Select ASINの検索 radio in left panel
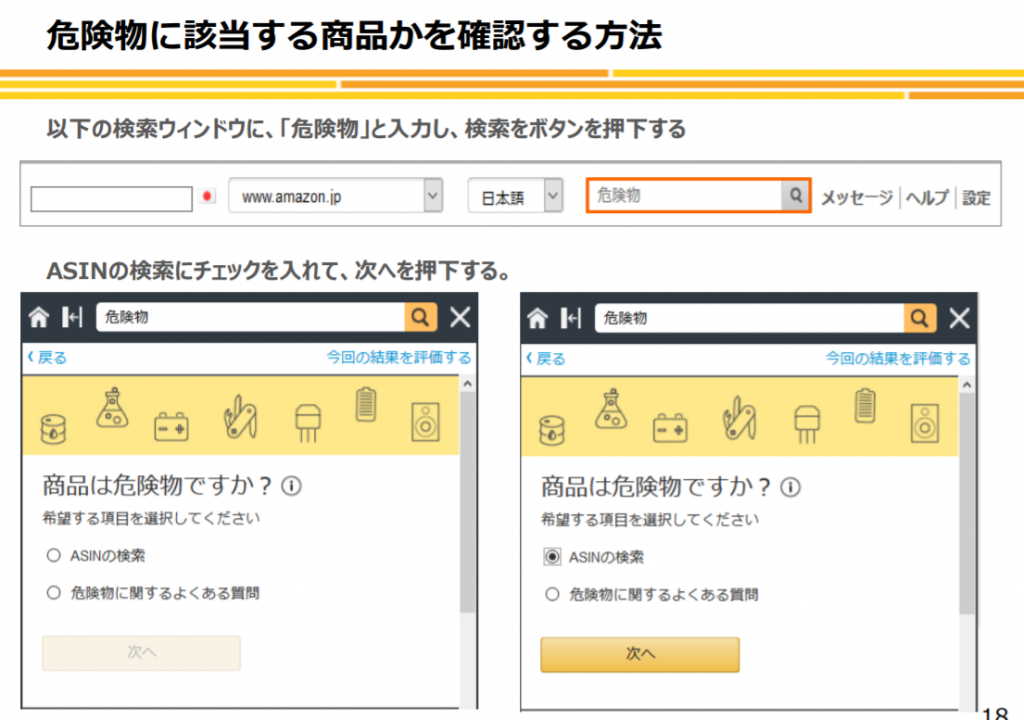Image resolution: width=1024 pixels, height=720 pixels. (x=54, y=556)
